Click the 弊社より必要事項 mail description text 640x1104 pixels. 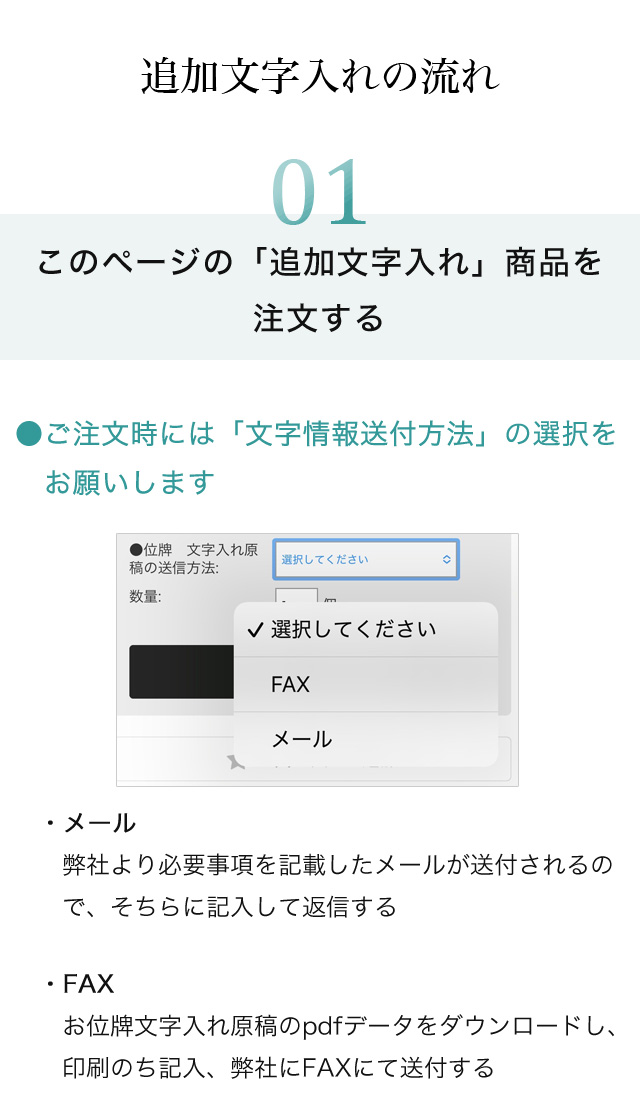coord(338,885)
